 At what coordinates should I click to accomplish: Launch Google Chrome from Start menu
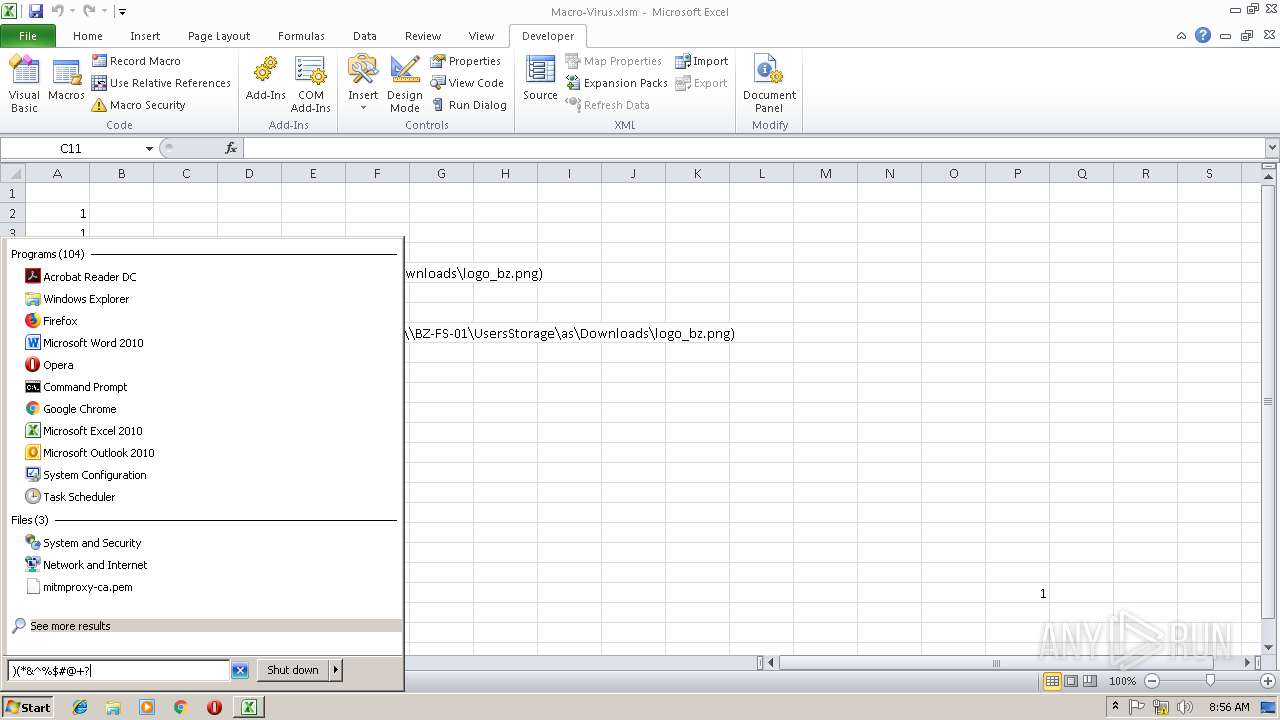click(x=72, y=409)
